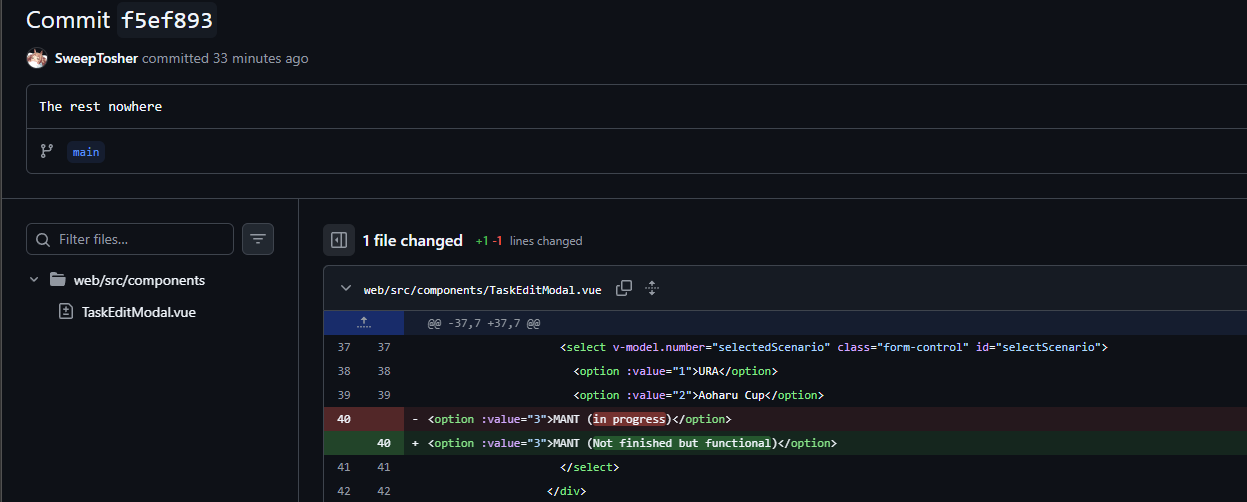
Task: Click the removed MANT (in progress) line
Action: click(x=825, y=419)
